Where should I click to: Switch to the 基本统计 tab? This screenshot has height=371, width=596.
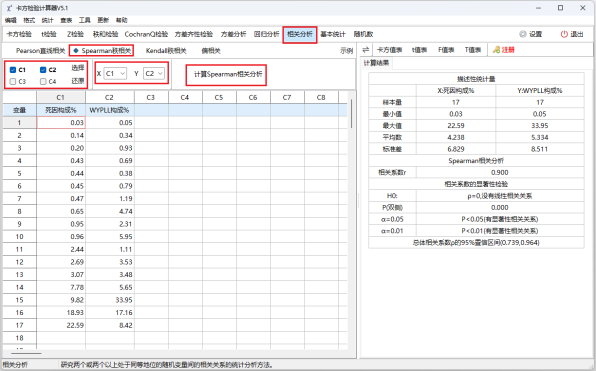[x=333, y=34]
